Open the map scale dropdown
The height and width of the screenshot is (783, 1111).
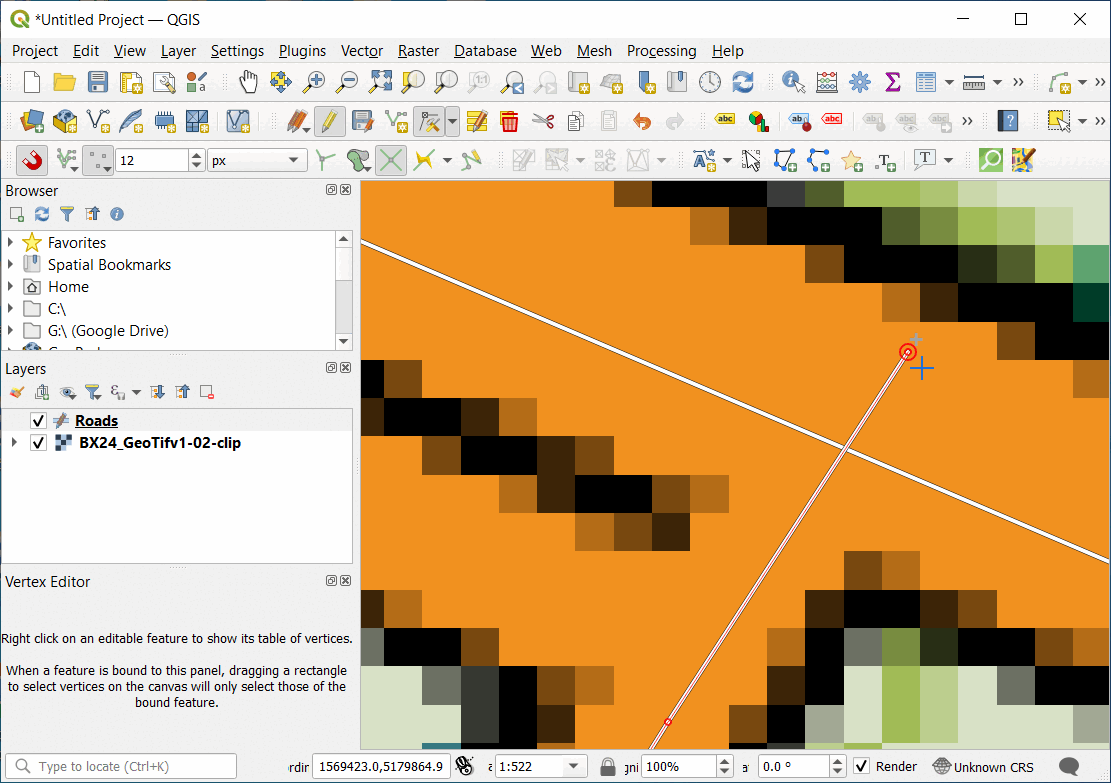574,767
